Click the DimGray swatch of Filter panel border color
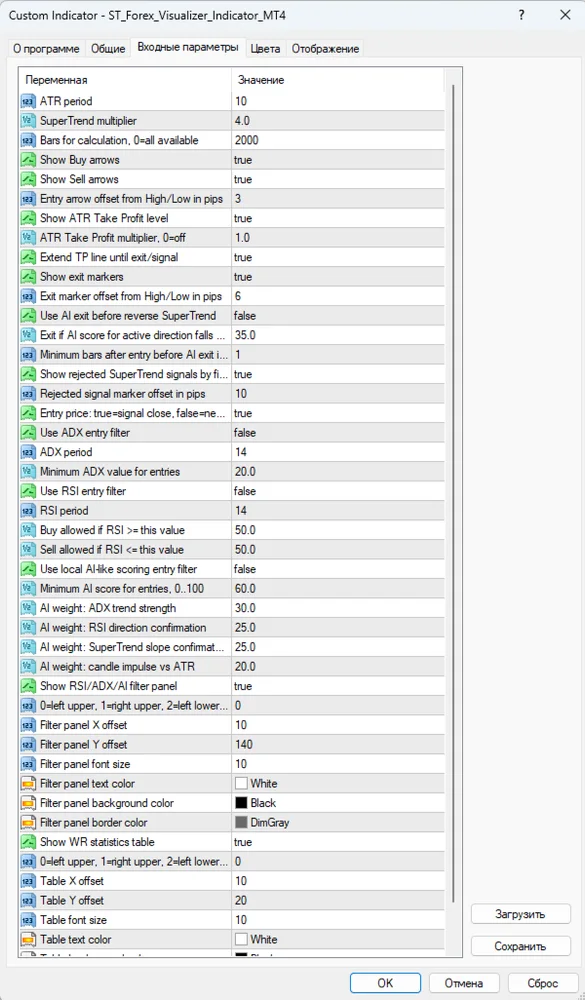The height and width of the screenshot is (1000, 585). click(x=241, y=823)
